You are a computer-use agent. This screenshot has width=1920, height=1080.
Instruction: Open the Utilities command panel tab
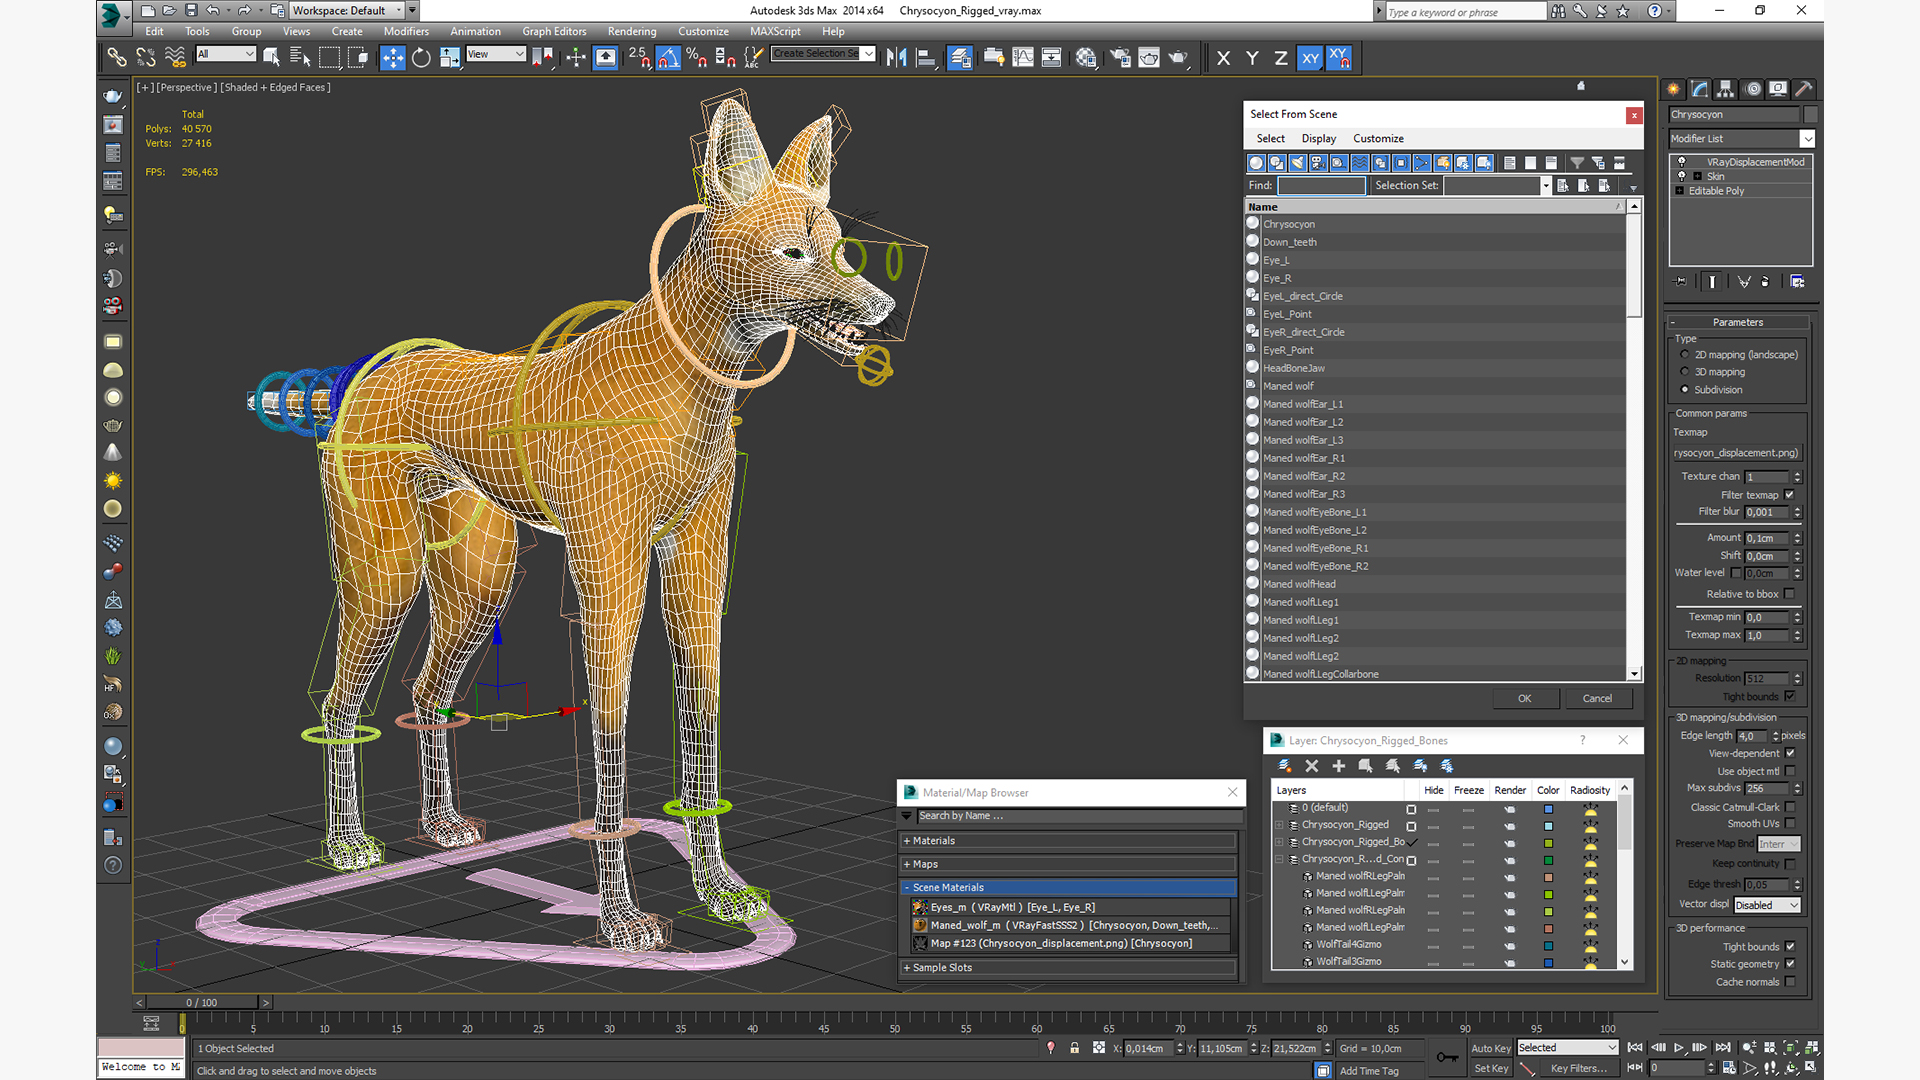coord(1804,89)
